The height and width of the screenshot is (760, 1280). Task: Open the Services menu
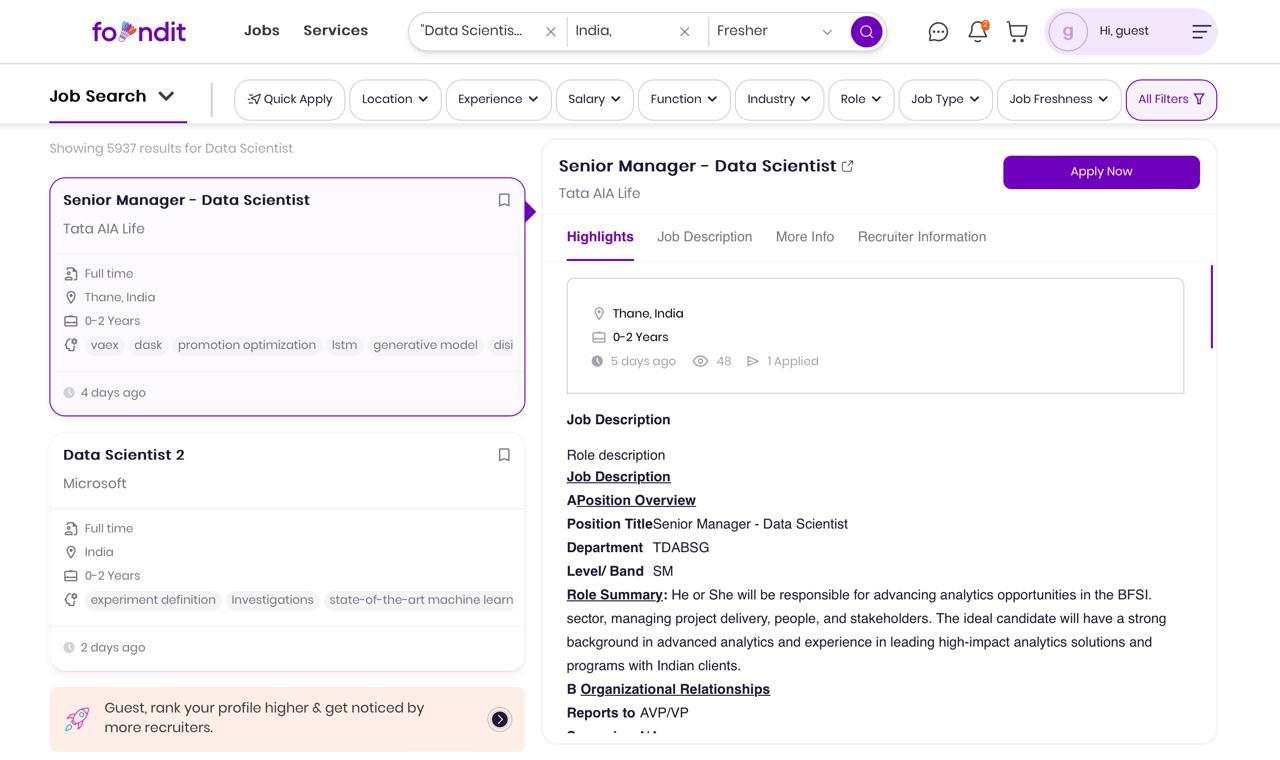pyautogui.click(x=336, y=31)
